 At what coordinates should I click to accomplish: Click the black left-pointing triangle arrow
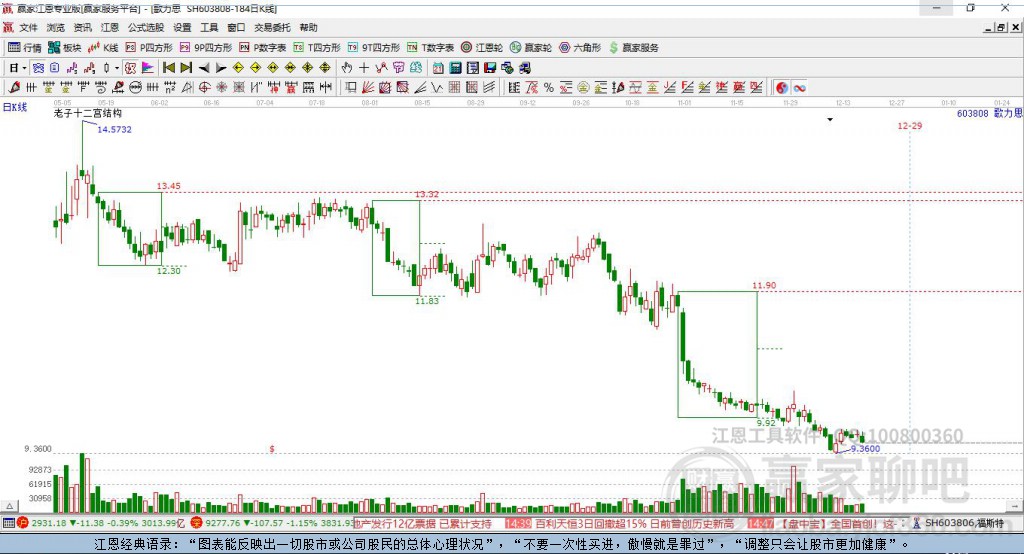[204, 67]
